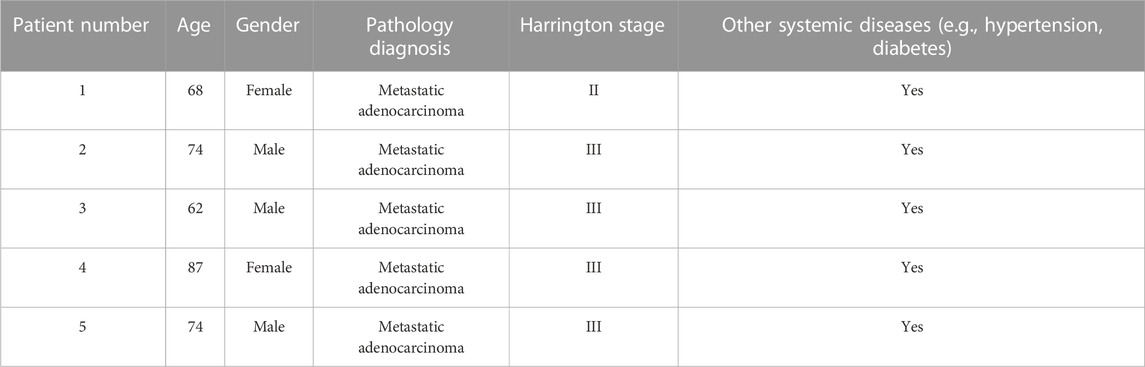Viewport: 1145px width, 367px height.
Task: Select the Other systemic diseases header
Action: coord(912,35)
